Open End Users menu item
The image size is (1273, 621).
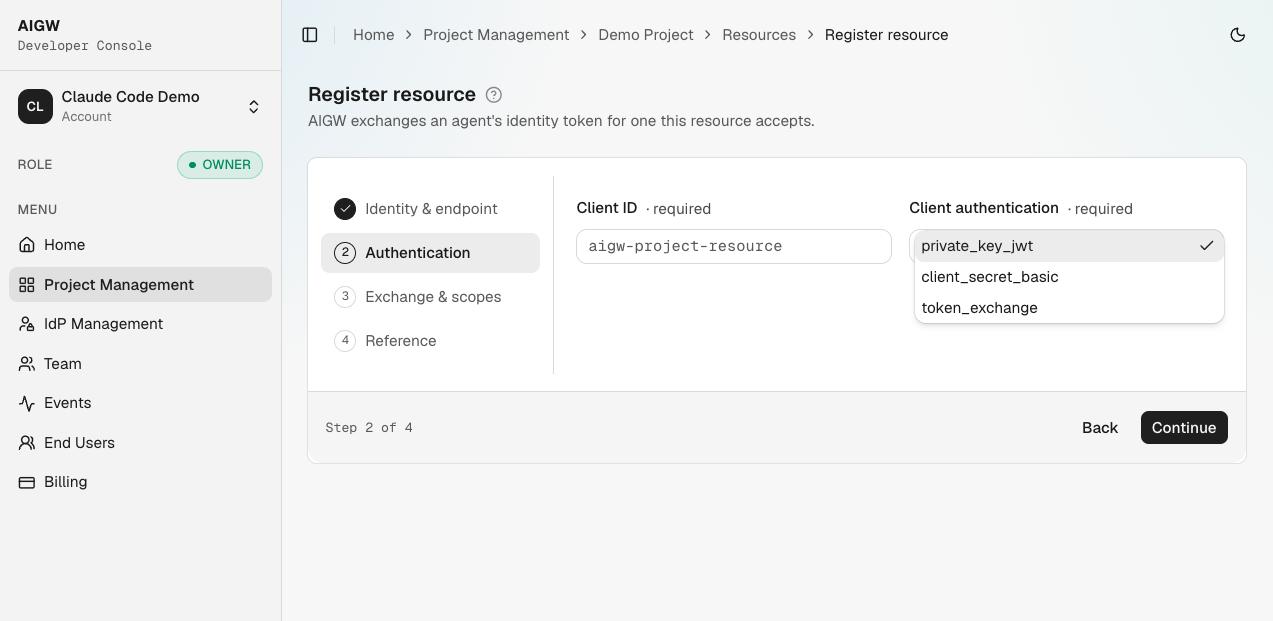click(x=140, y=443)
